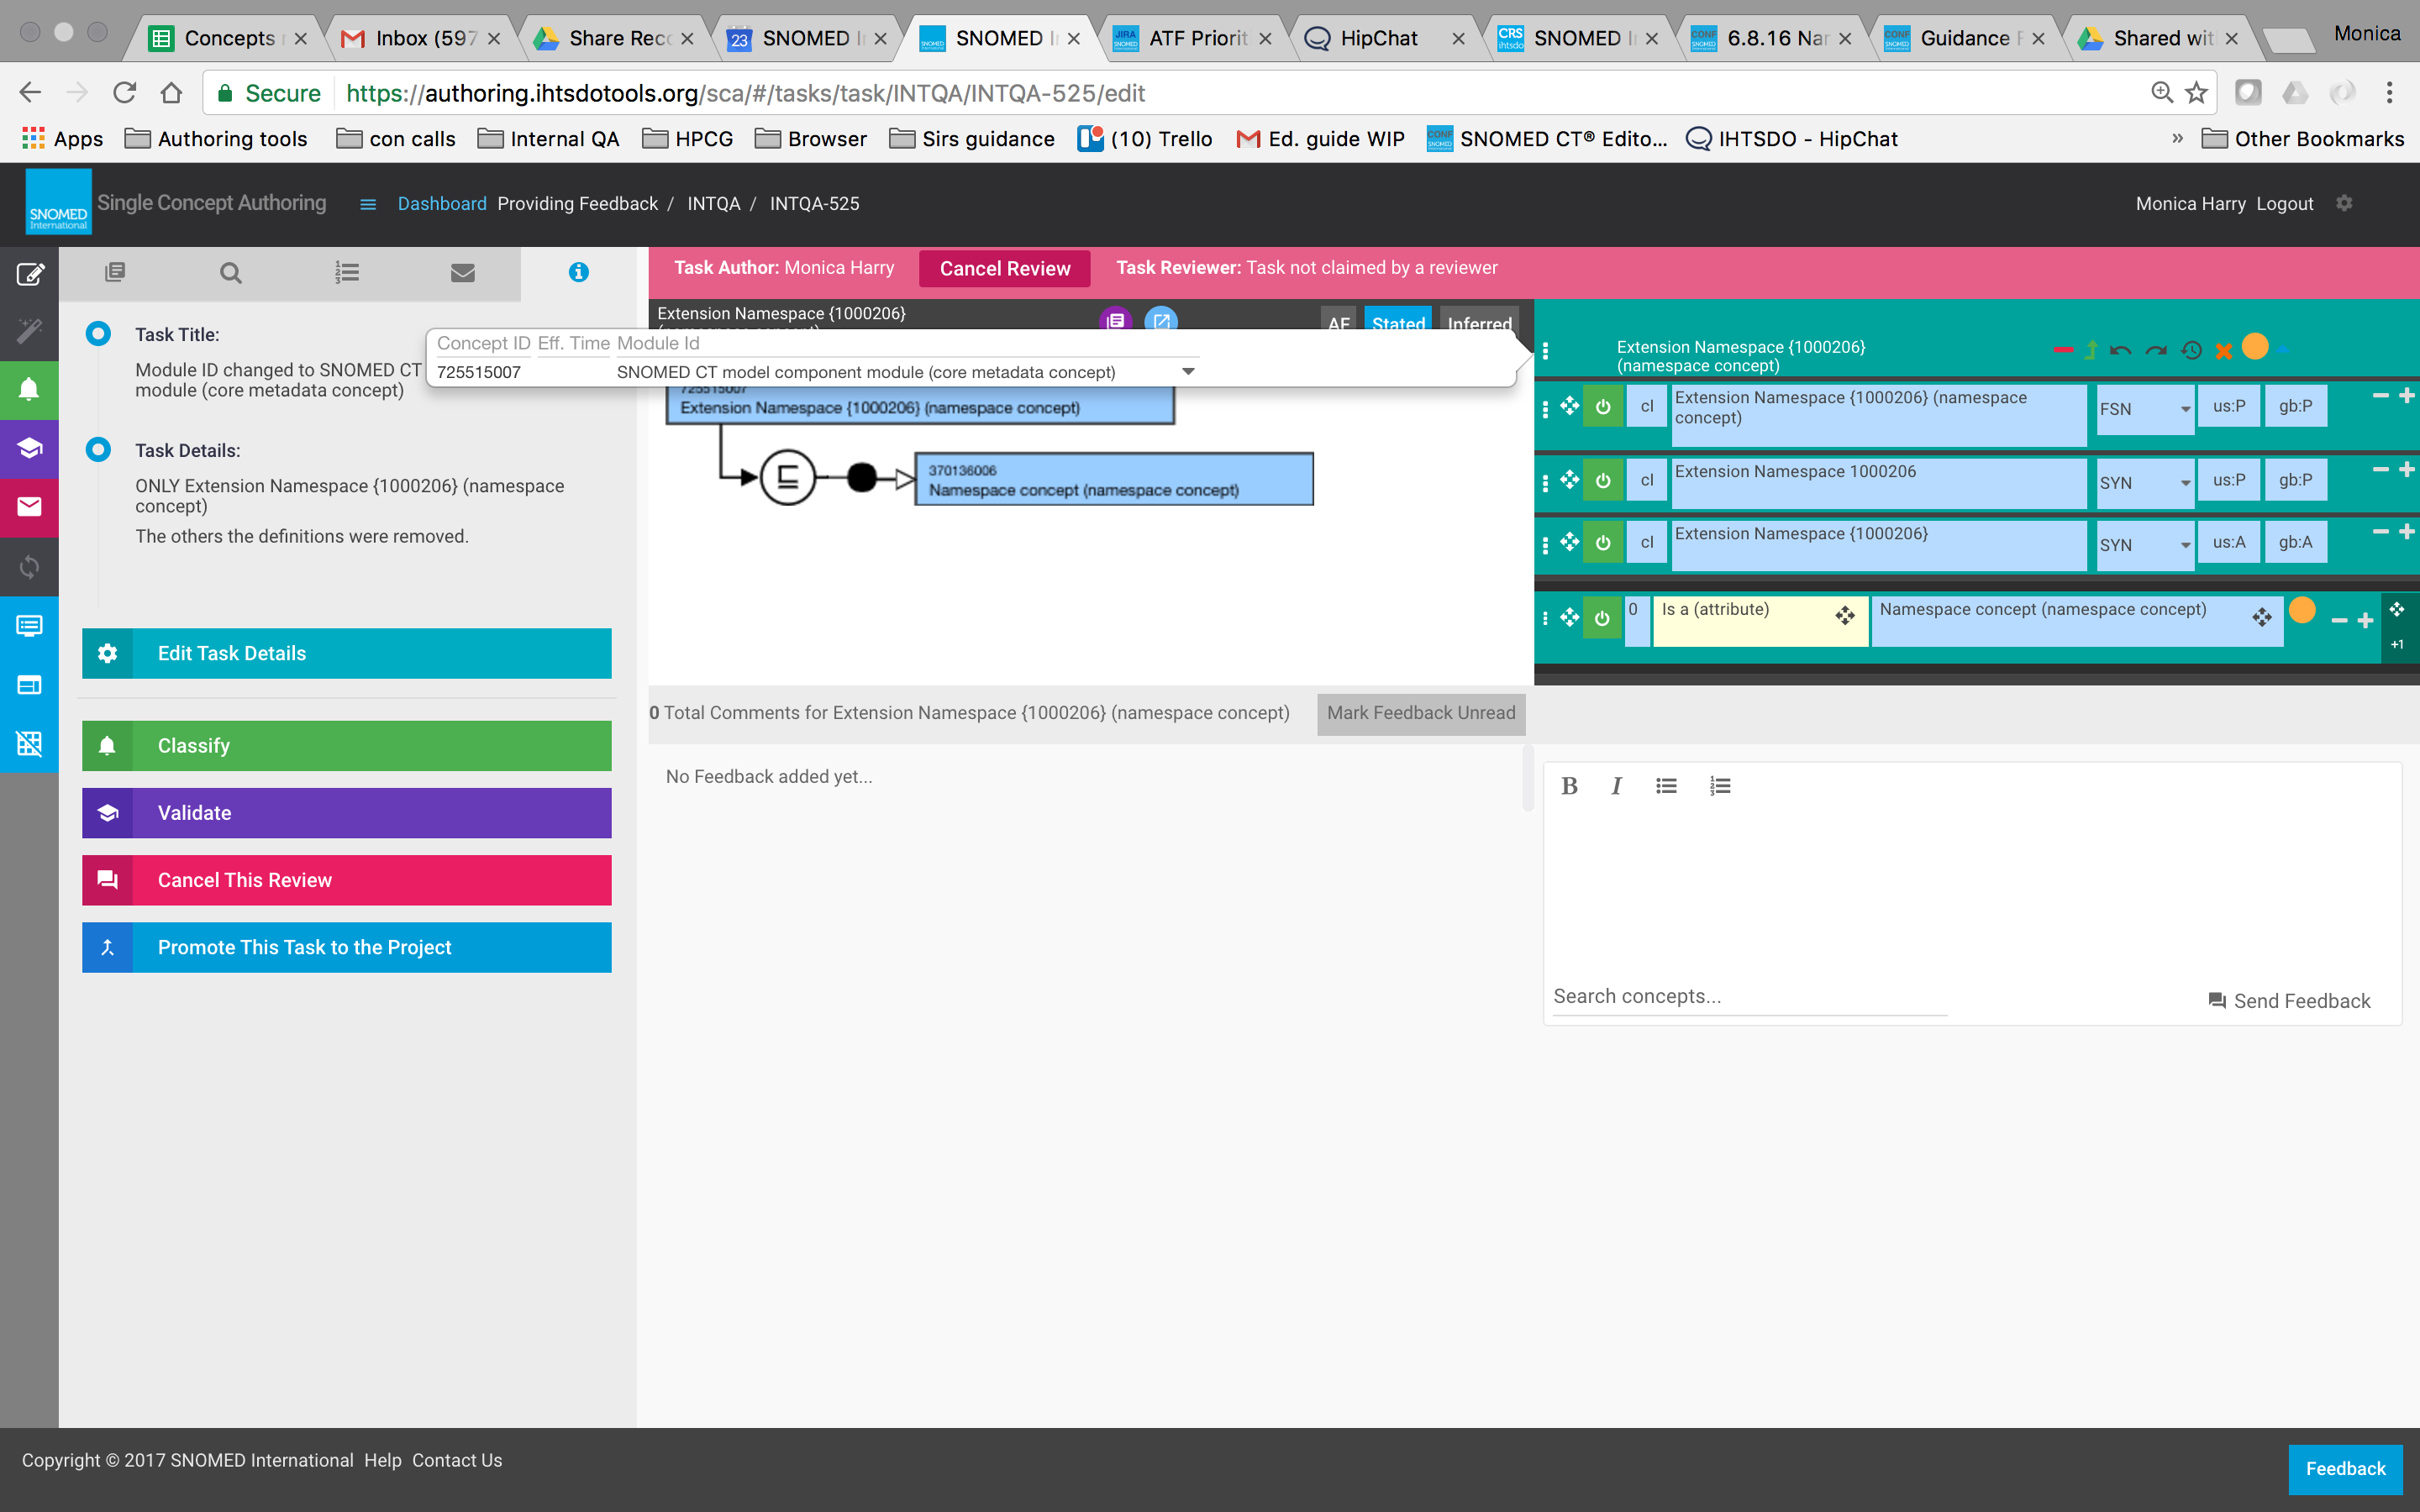Click the orange circle in concept header
2420x1512 pixels.
(x=2255, y=346)
